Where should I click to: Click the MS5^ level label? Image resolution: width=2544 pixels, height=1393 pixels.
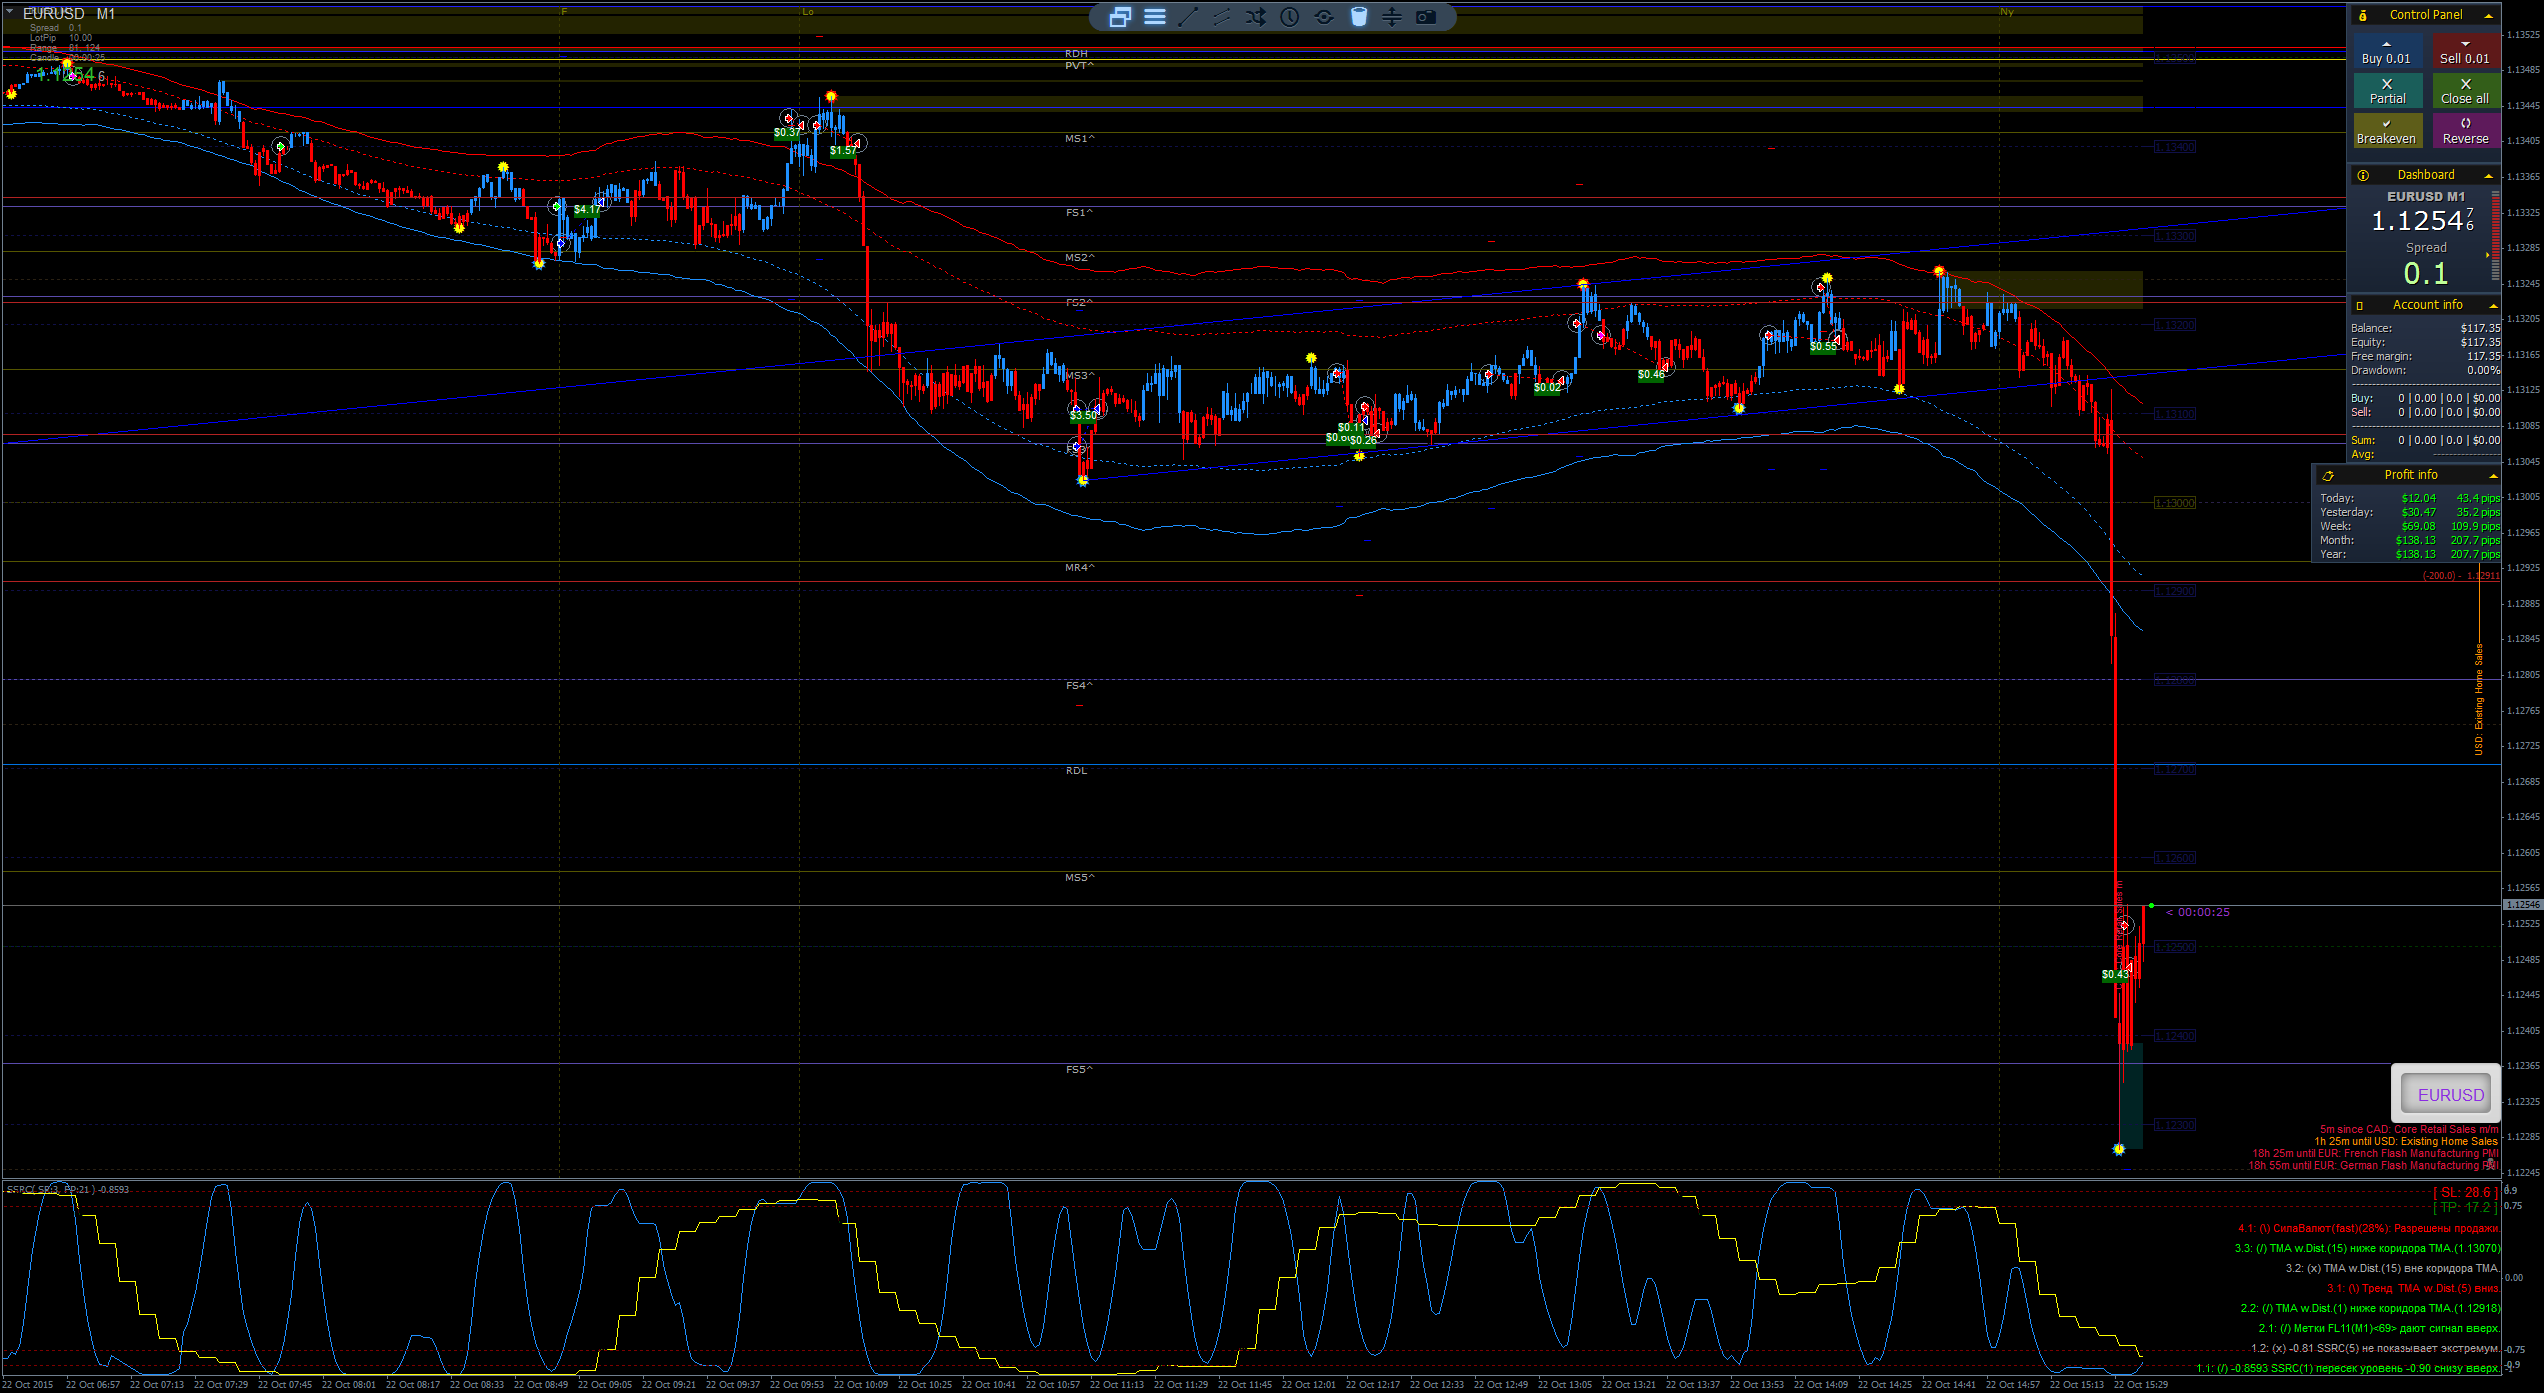click(1079, 878)
